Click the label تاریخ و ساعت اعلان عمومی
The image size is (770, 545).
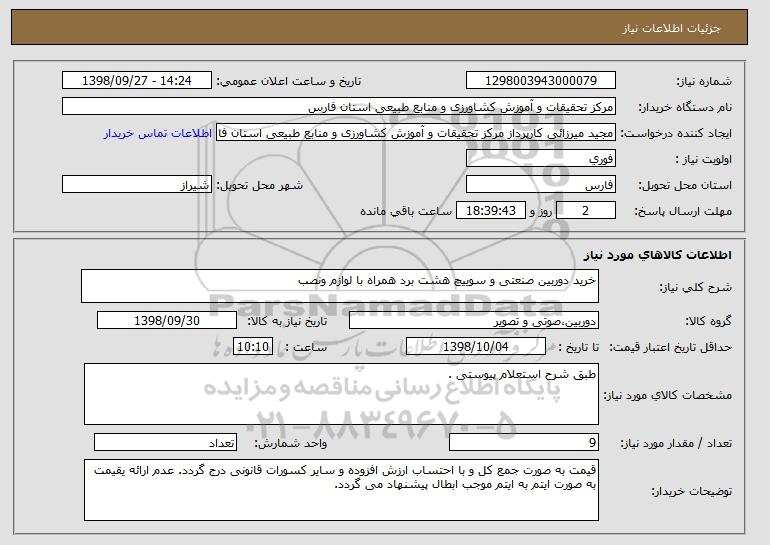(x=289, y=81)
